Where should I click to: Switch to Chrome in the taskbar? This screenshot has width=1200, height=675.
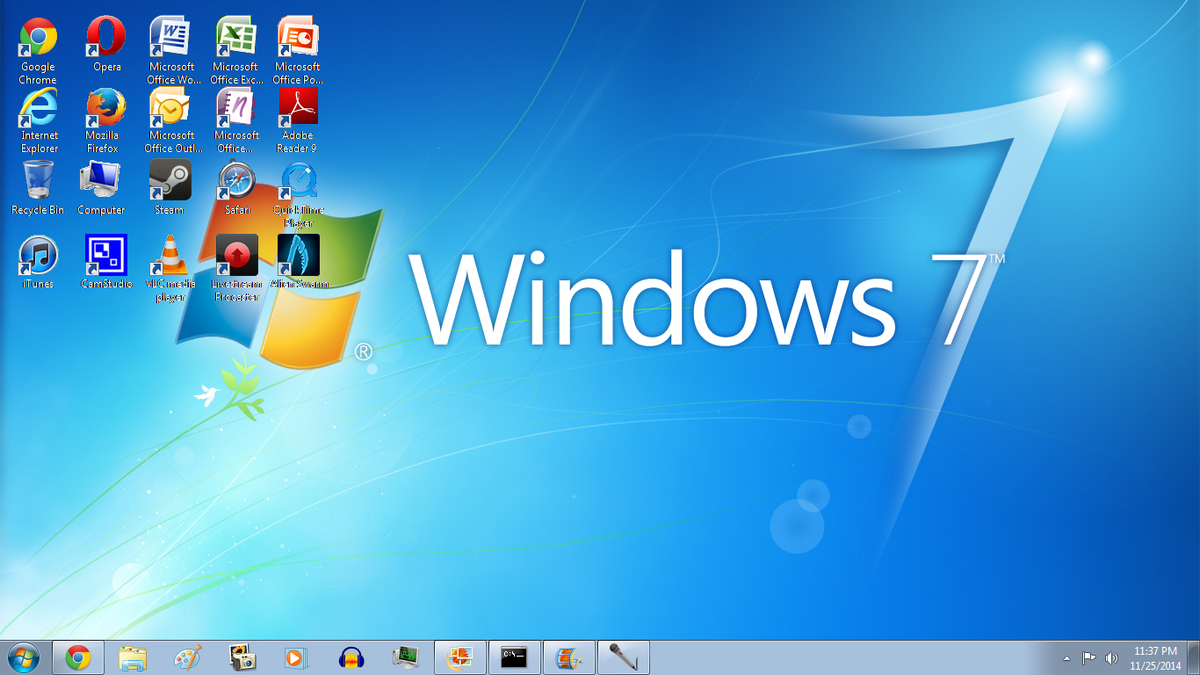click(78, 657)
